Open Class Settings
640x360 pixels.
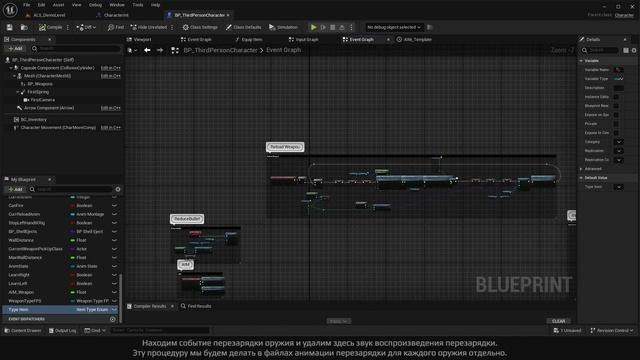[200, 27]
